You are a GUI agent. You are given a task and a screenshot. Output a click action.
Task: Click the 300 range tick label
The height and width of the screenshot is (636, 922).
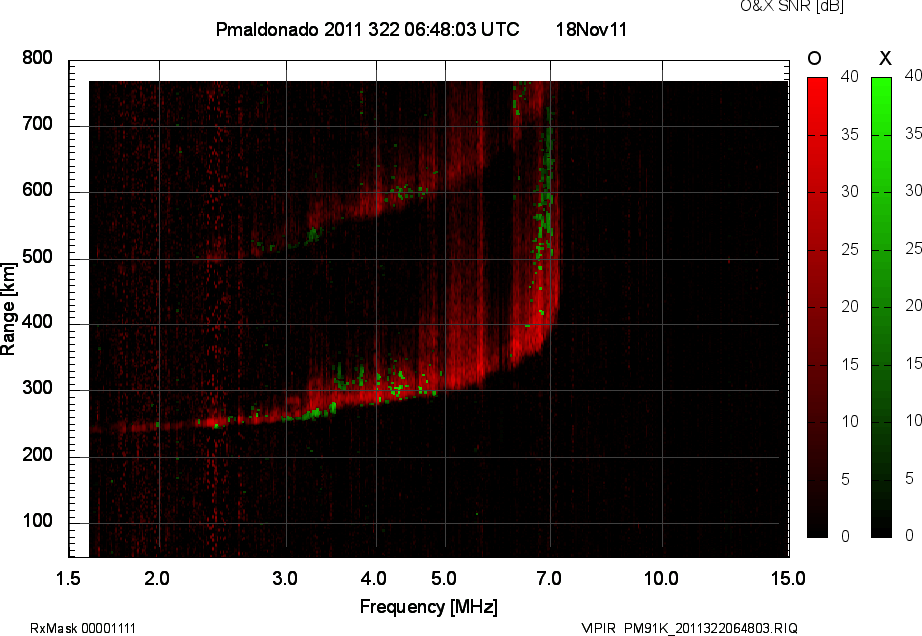(x=37, y=388)
